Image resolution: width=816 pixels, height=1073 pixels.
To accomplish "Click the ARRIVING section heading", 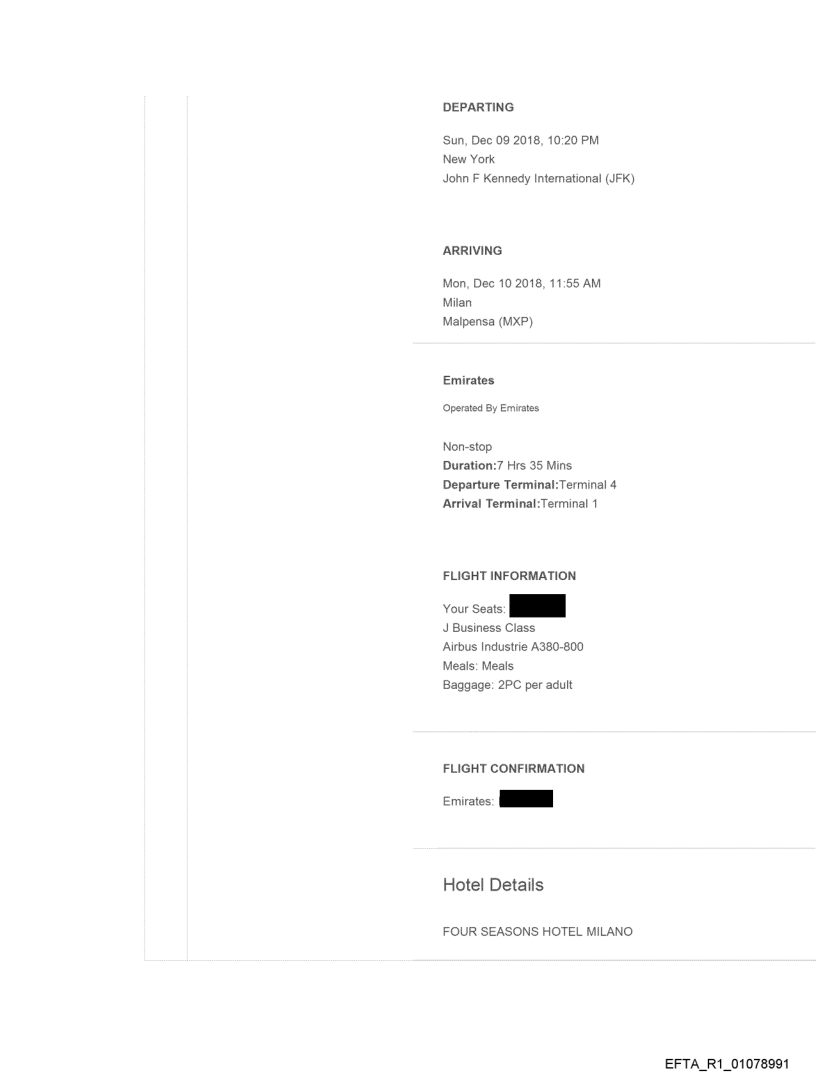I will (472, 251).
